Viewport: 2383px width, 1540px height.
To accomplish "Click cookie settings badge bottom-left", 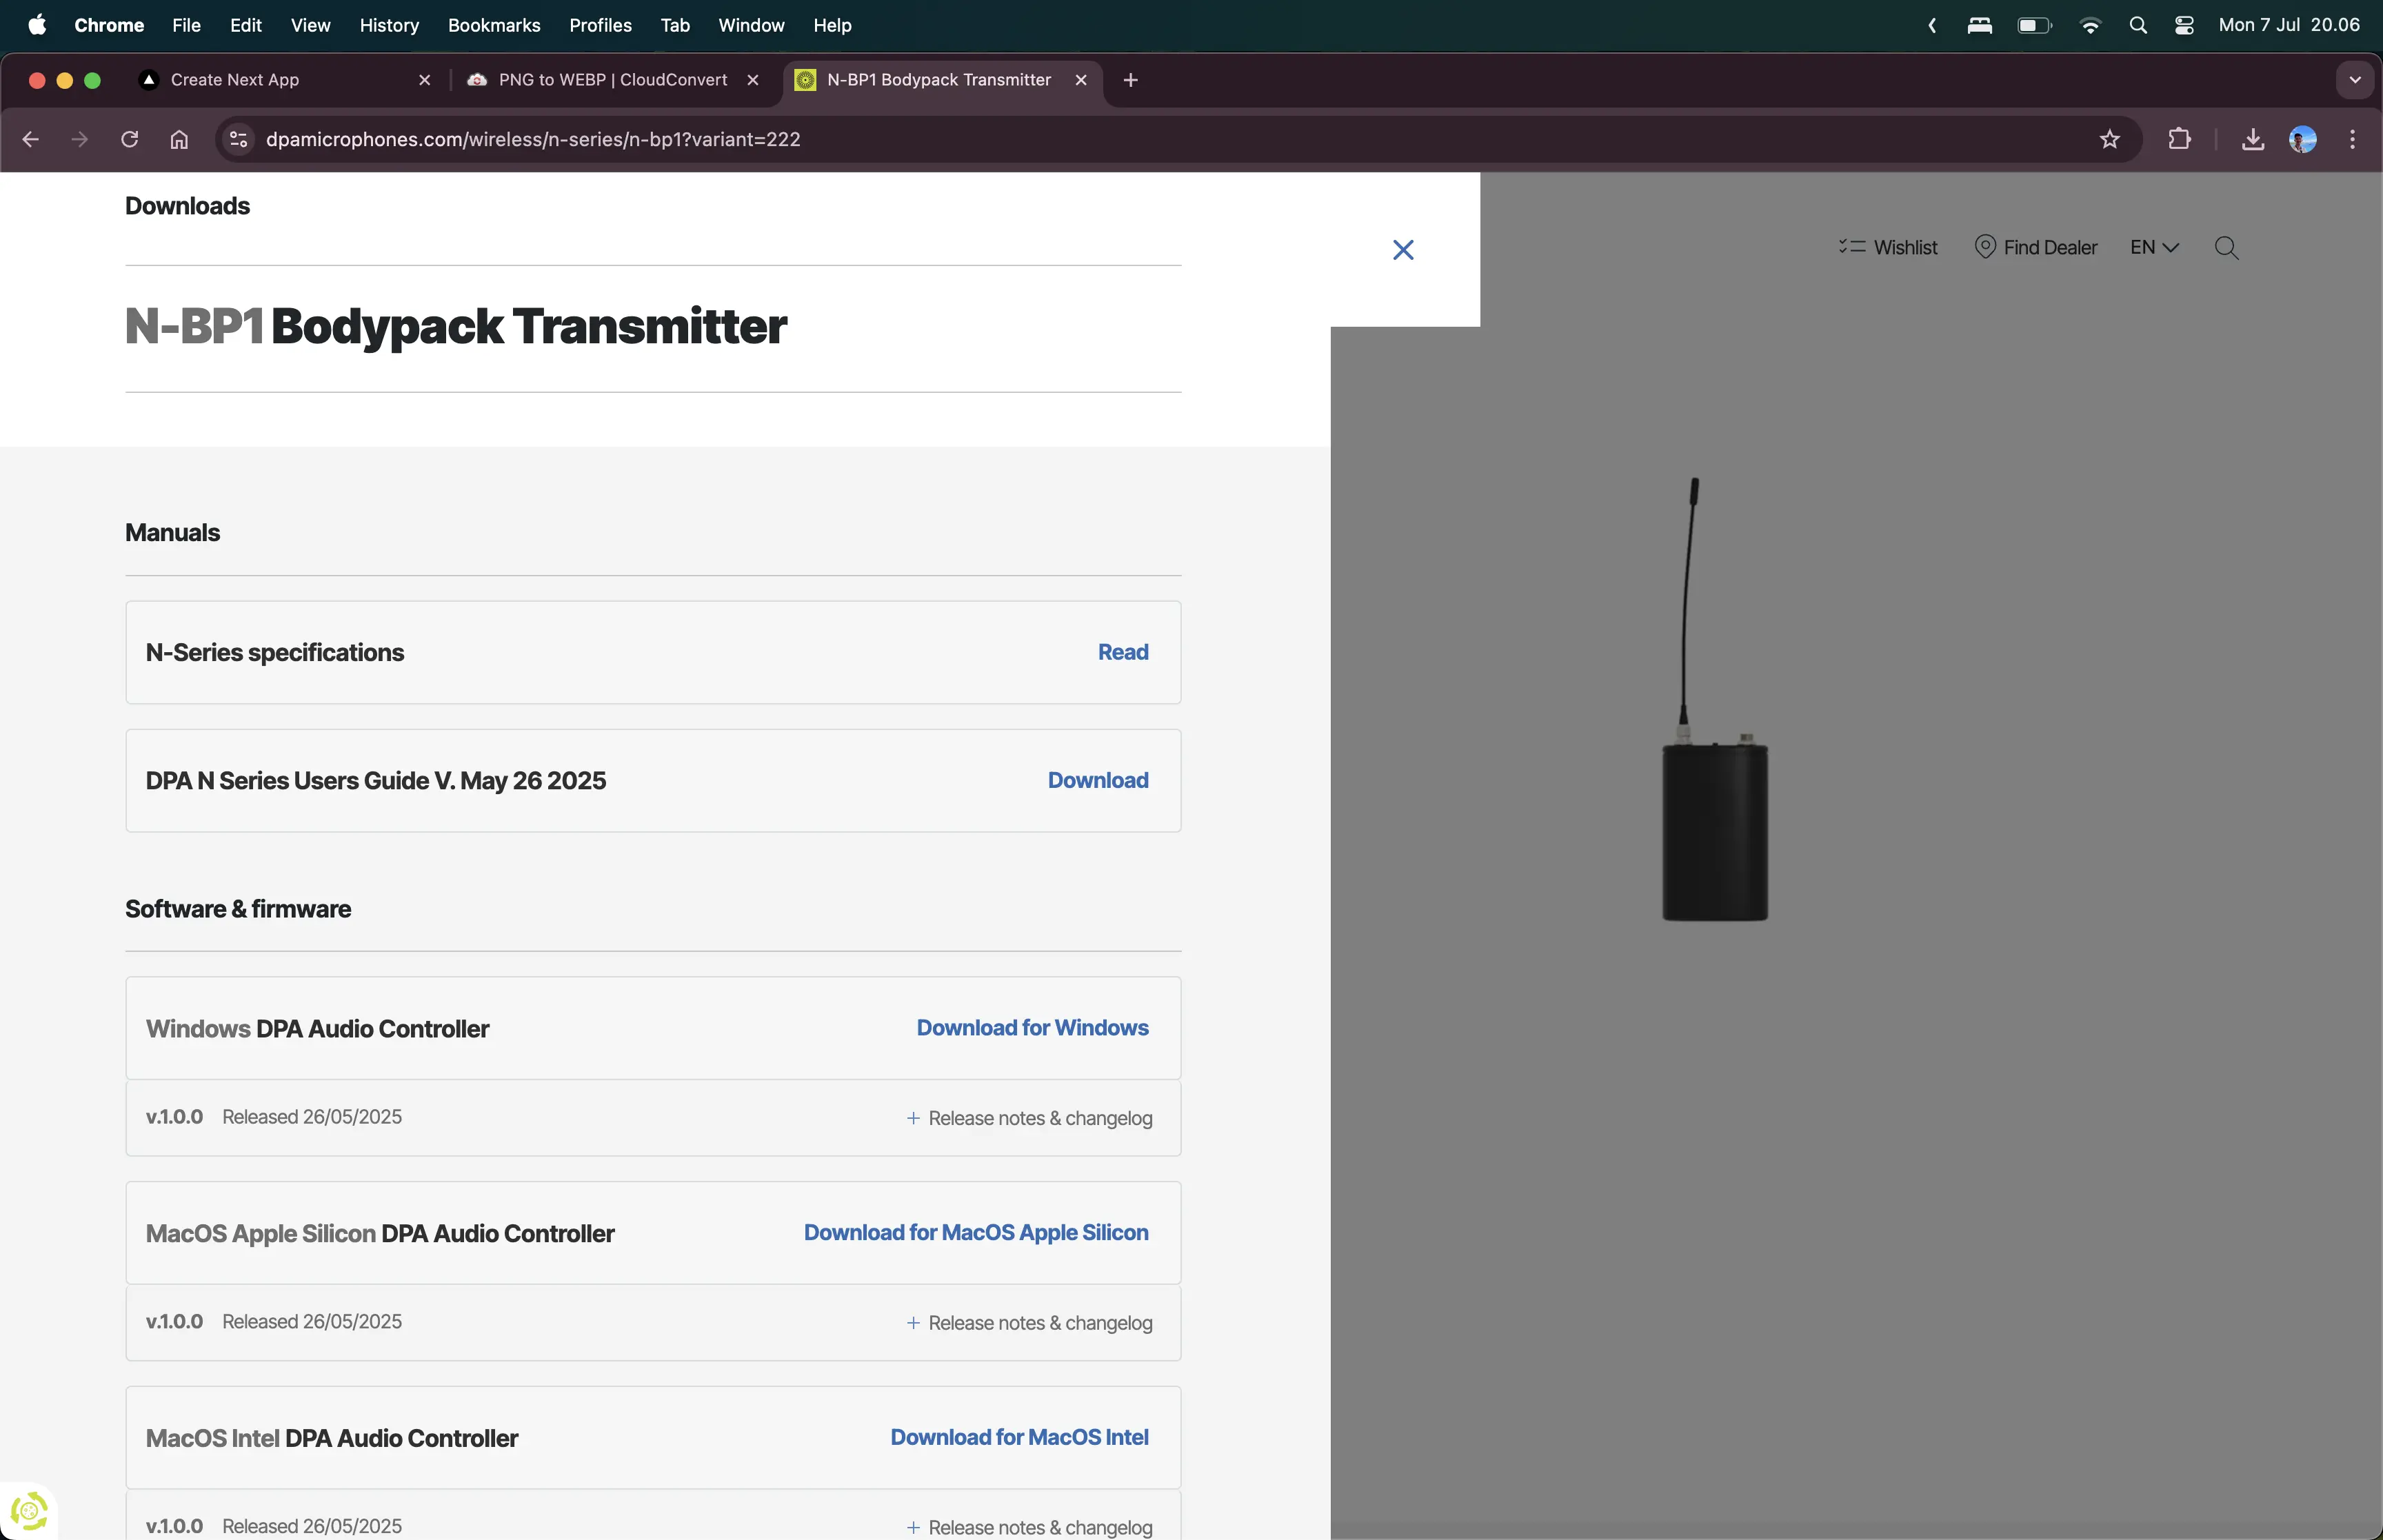I will (x=28, y=1510).
